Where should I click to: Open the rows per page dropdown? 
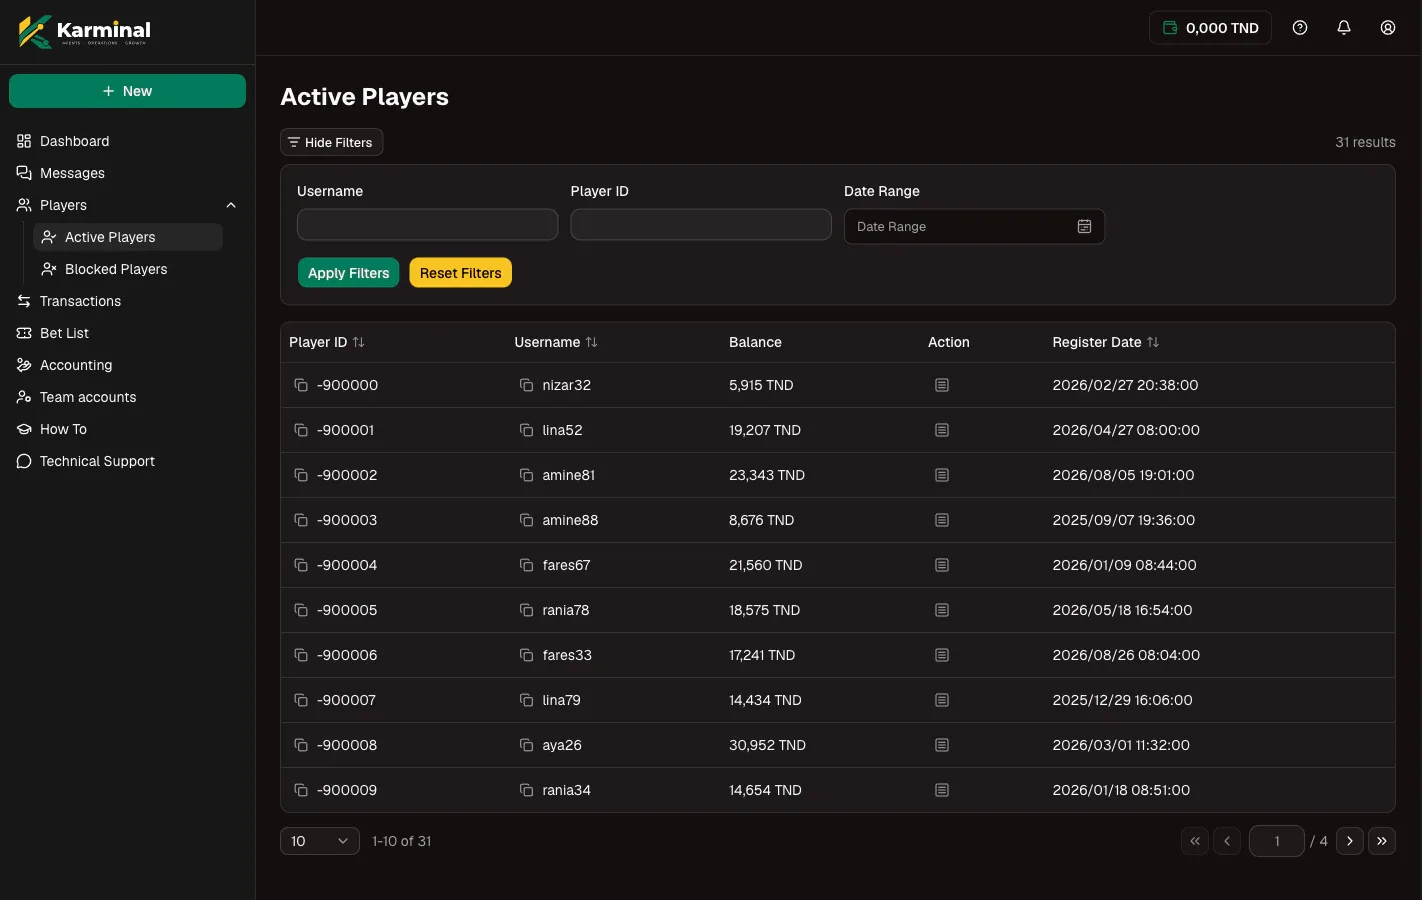[320, 841]
